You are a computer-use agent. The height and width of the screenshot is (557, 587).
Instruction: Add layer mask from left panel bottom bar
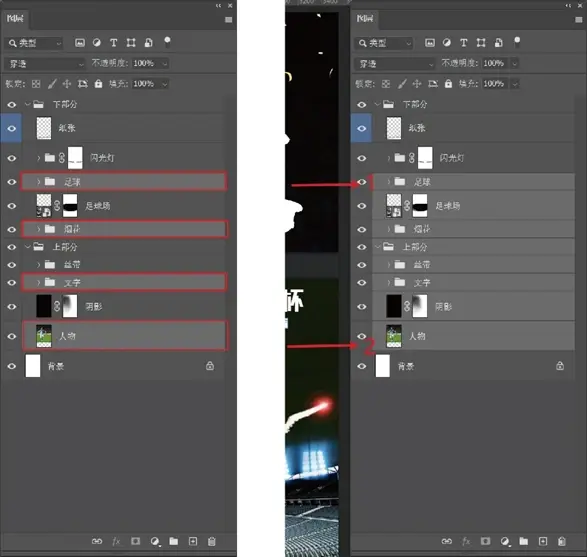[136, 541]
